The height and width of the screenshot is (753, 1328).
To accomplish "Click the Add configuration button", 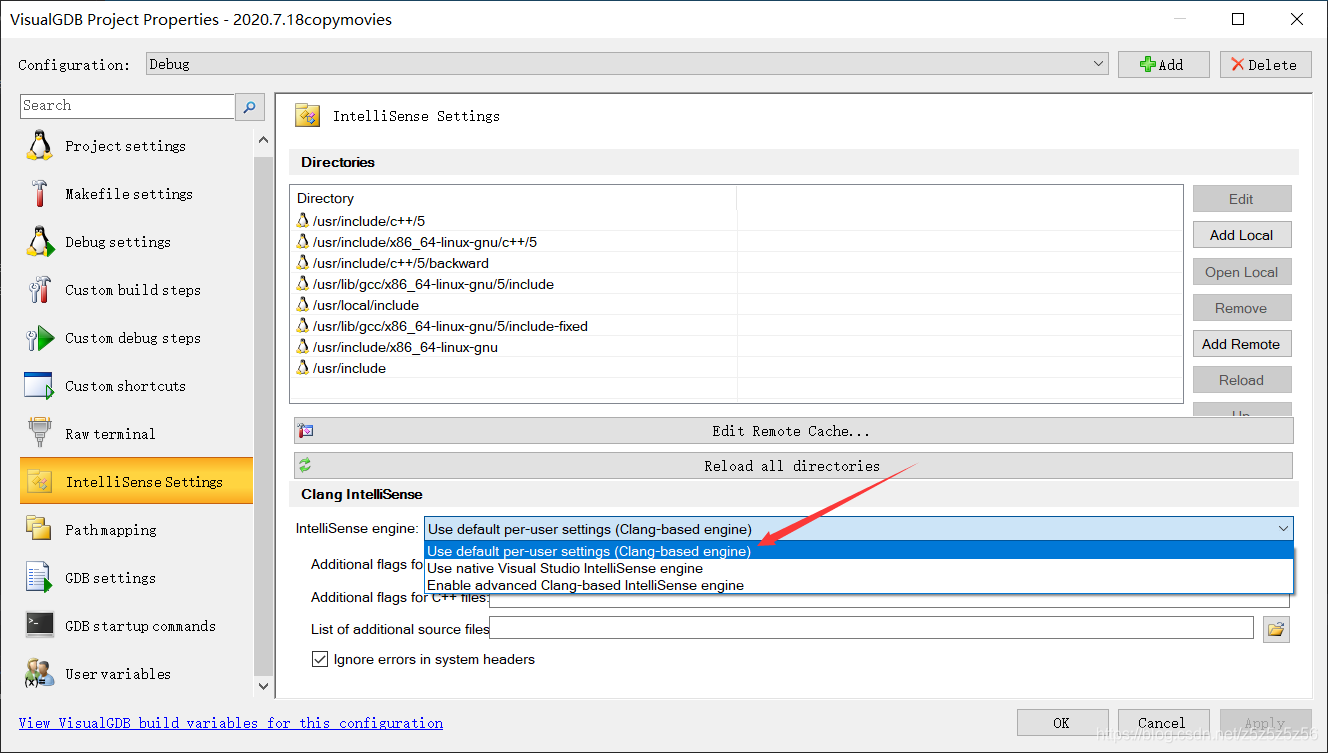I will click(x=1163, y=64).
